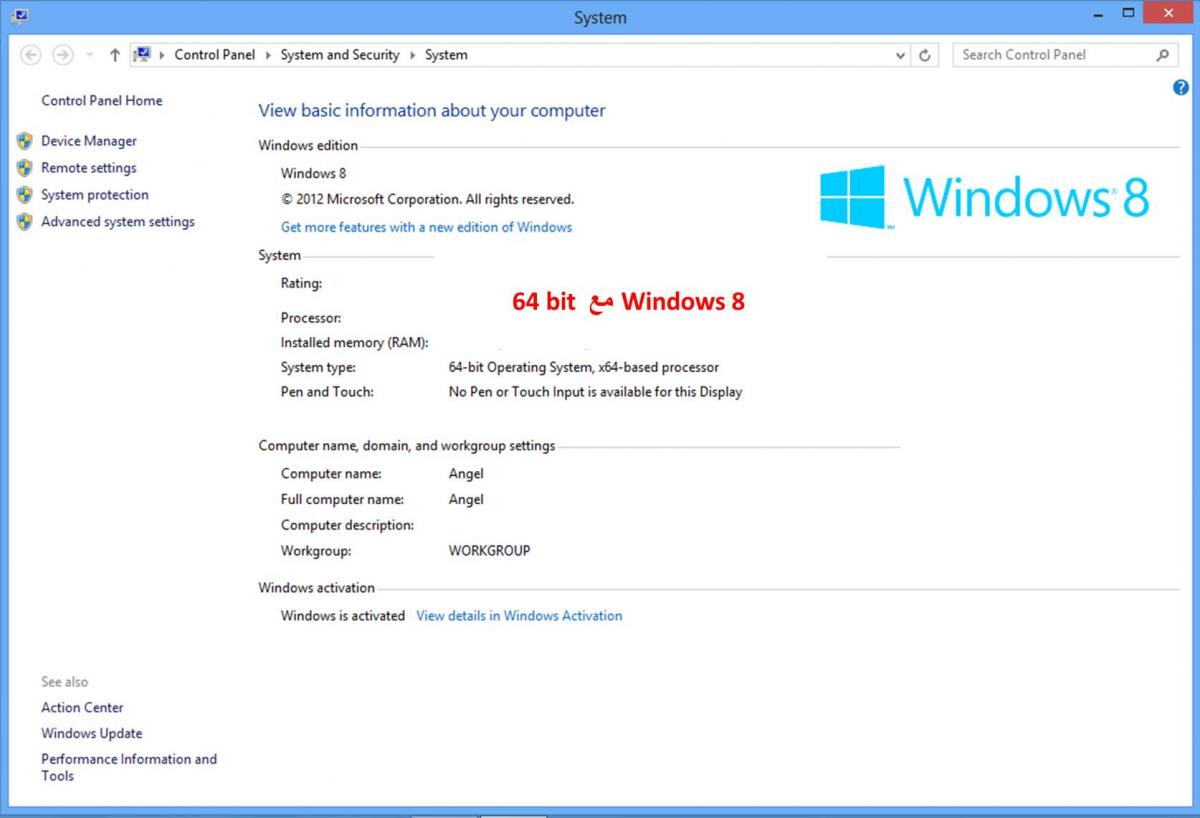Expand the chevron after Control Panel breadcrumb

(x=268, y=55)
